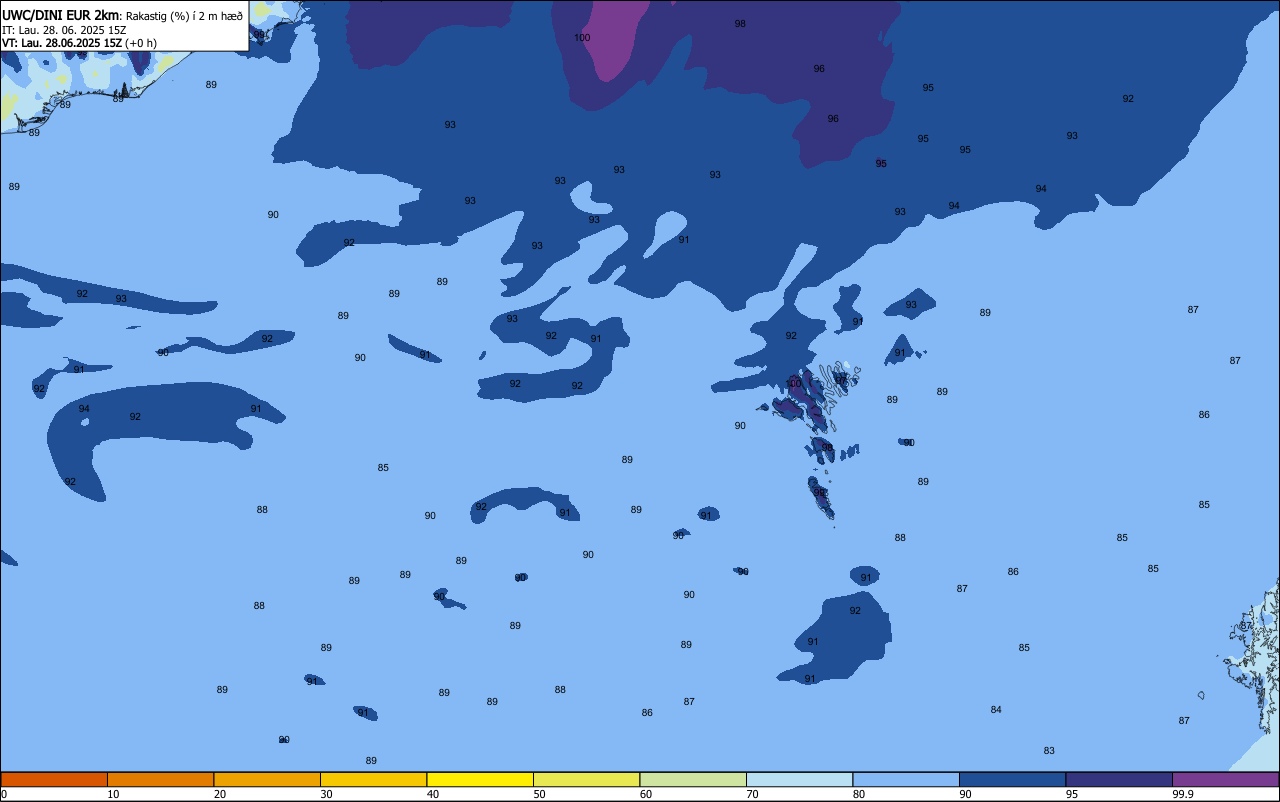Viewport: 1280px width, 802px height.
Task: Click the yellow-green 50–60 legend swatch
Action: point(586,779)
